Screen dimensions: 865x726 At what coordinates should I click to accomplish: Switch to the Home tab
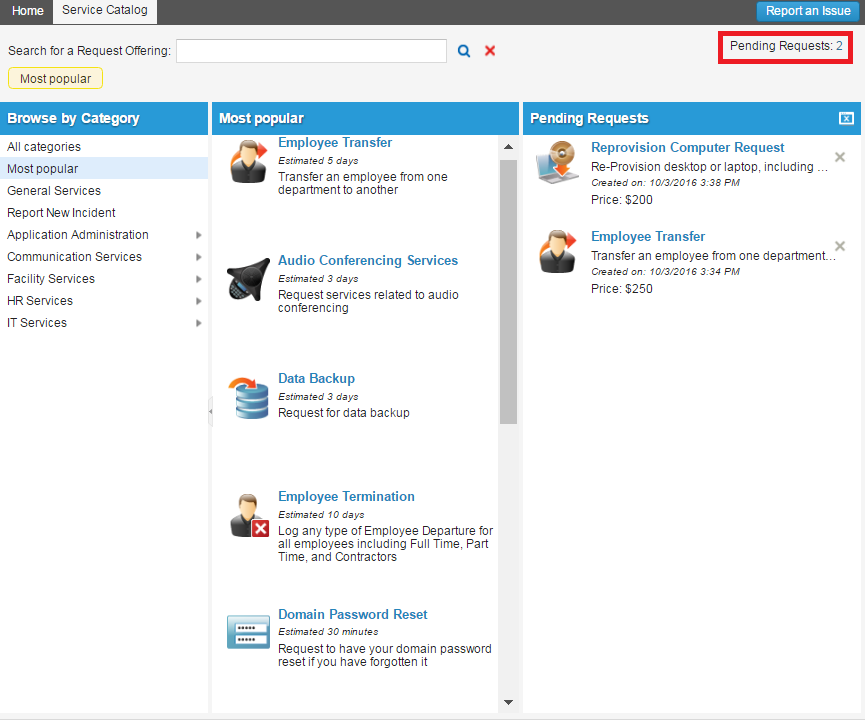click(28, 11)
